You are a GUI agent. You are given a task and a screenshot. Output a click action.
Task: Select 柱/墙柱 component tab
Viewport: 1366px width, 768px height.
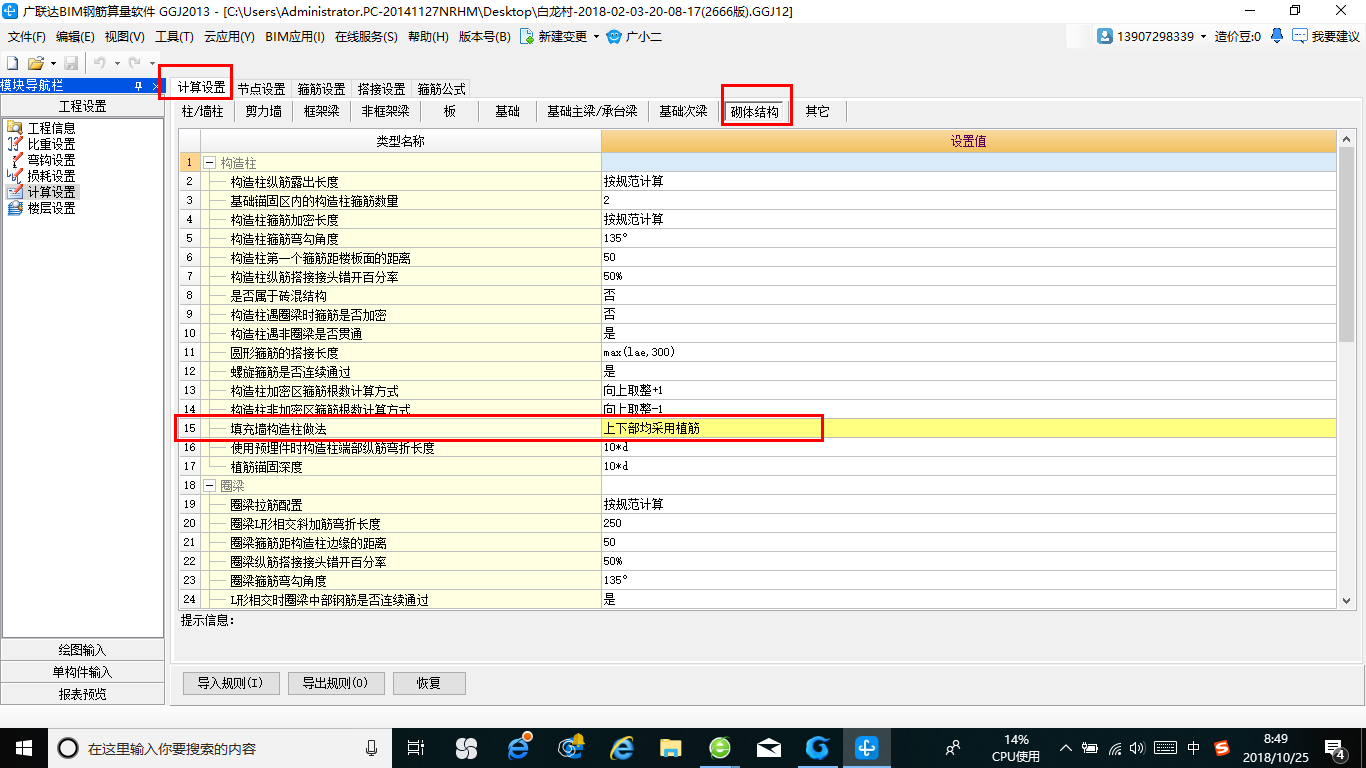click(202, 111)
